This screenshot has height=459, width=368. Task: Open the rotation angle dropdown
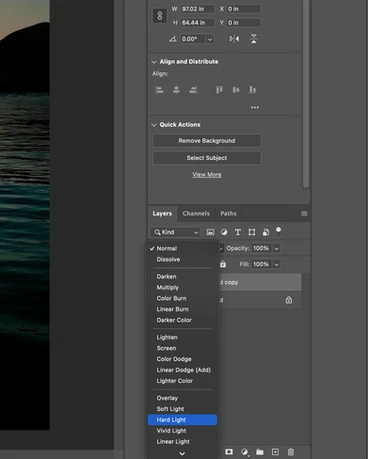click(210, 39)
